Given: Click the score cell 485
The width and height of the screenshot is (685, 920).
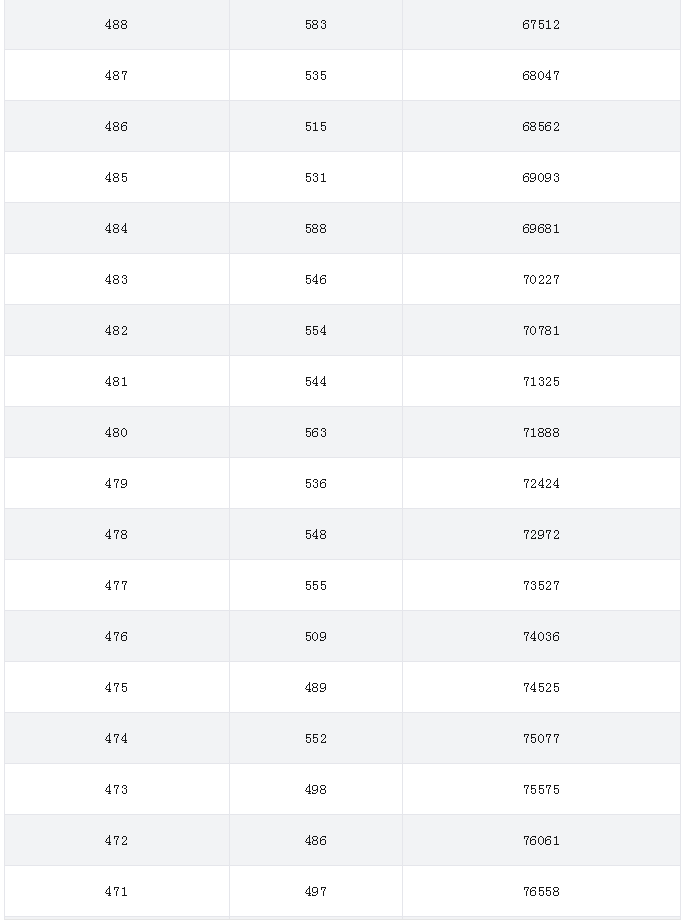Looking at the screenshot, I should coord(116,178).
